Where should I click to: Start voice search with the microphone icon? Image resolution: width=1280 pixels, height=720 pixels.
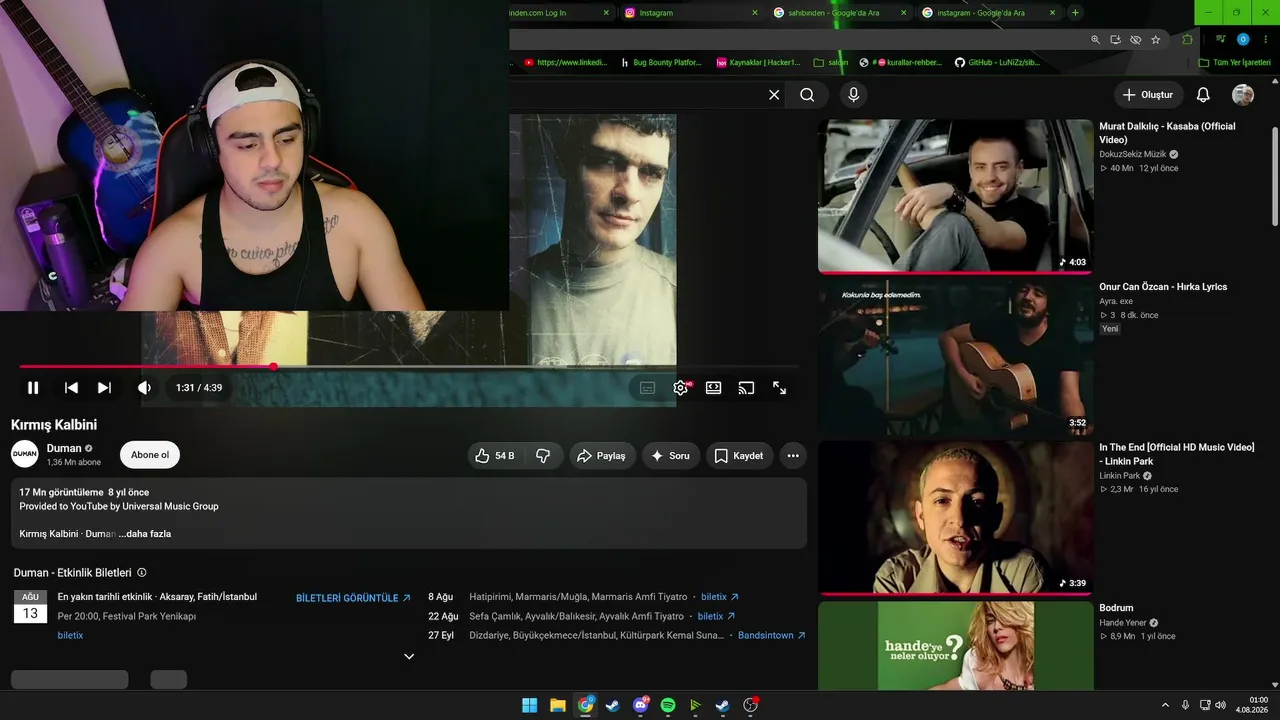pyautogui.click(x=853, y=95)
